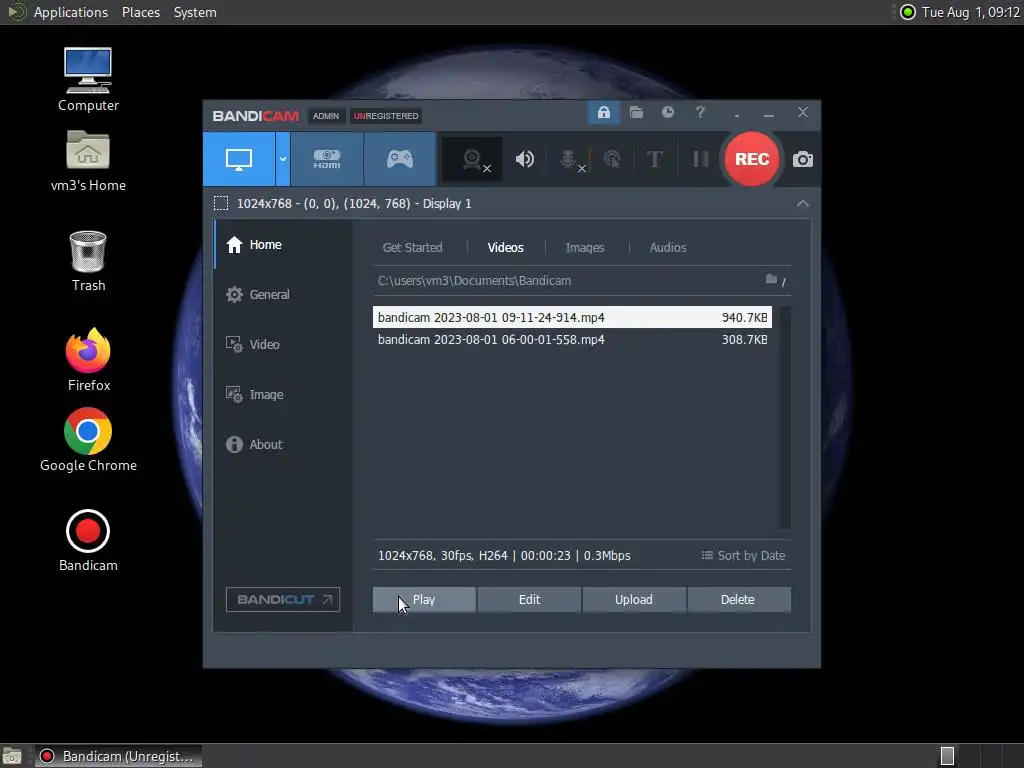Click the green status indicator in top panel
The height and width of the screenshot is (768, 1024).
click(908, 12)
